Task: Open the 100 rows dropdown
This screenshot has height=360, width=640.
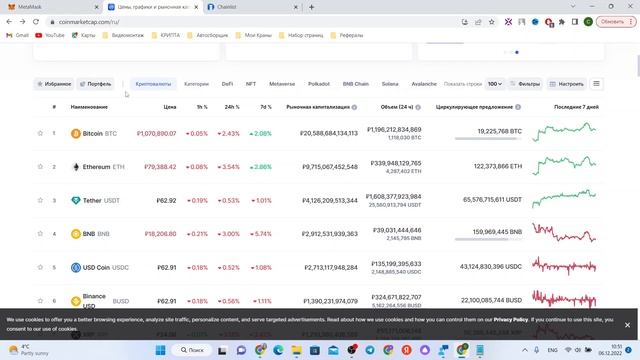Action: click(494, 84)
